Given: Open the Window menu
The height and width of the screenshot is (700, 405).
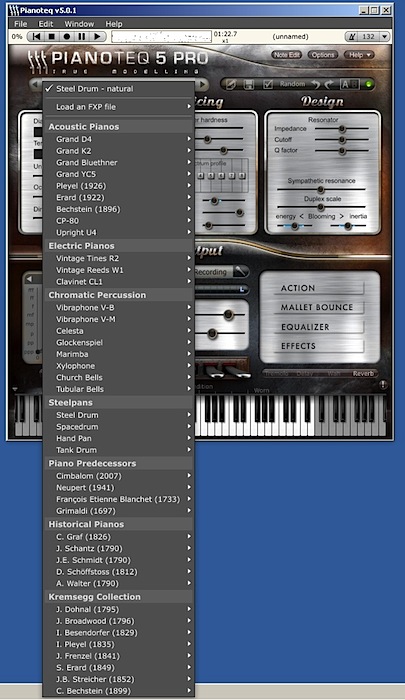Looking at the screenshot, I should tap(79, 24).
